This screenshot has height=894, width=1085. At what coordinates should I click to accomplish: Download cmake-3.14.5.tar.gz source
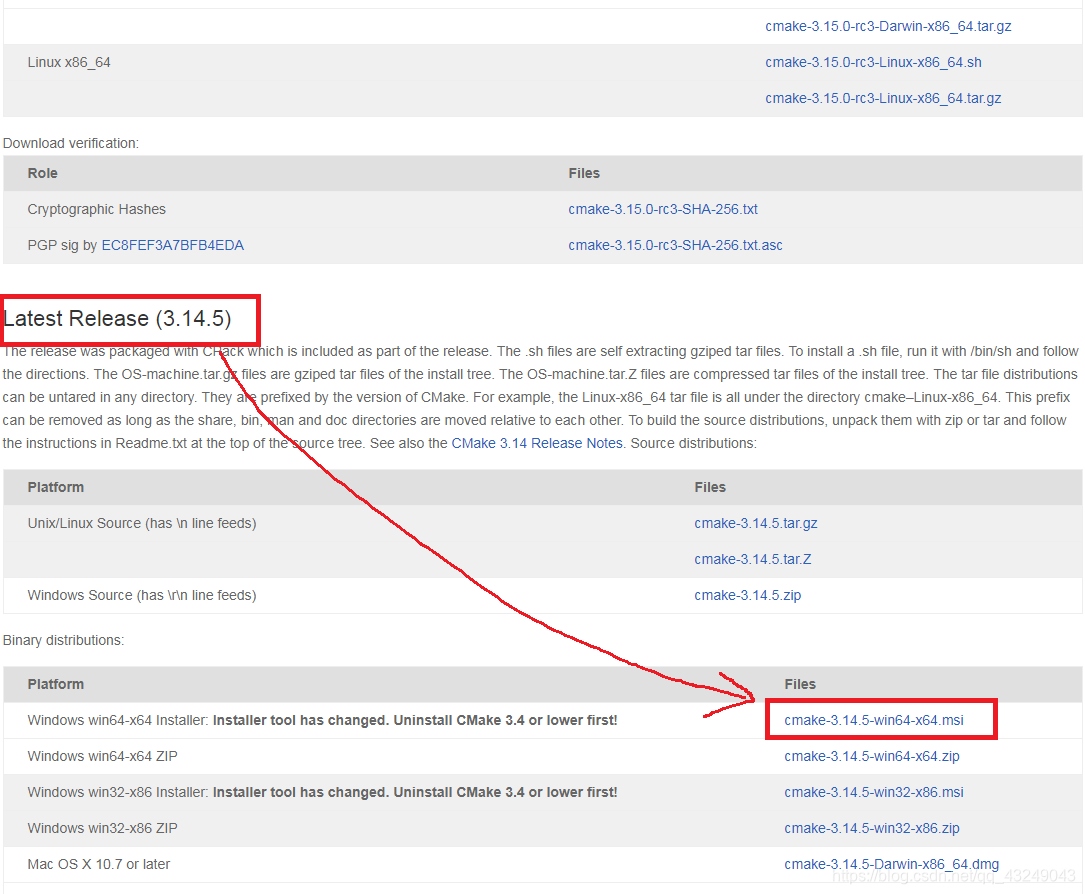tap(756, 523)
